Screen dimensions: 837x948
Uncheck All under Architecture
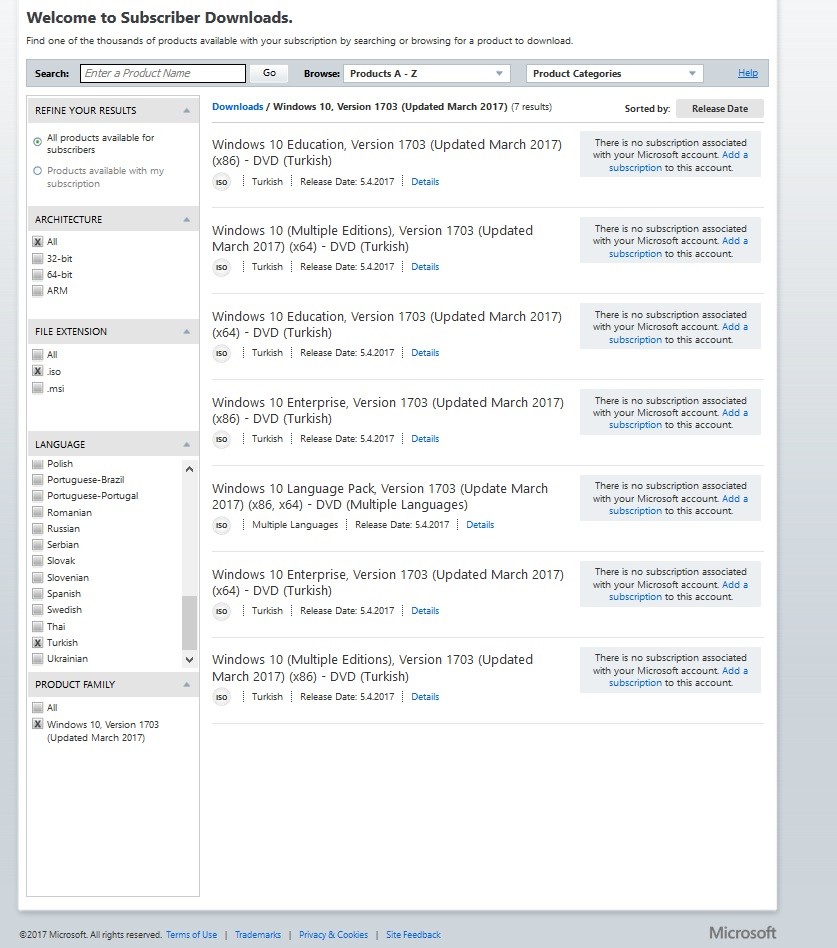37,242
